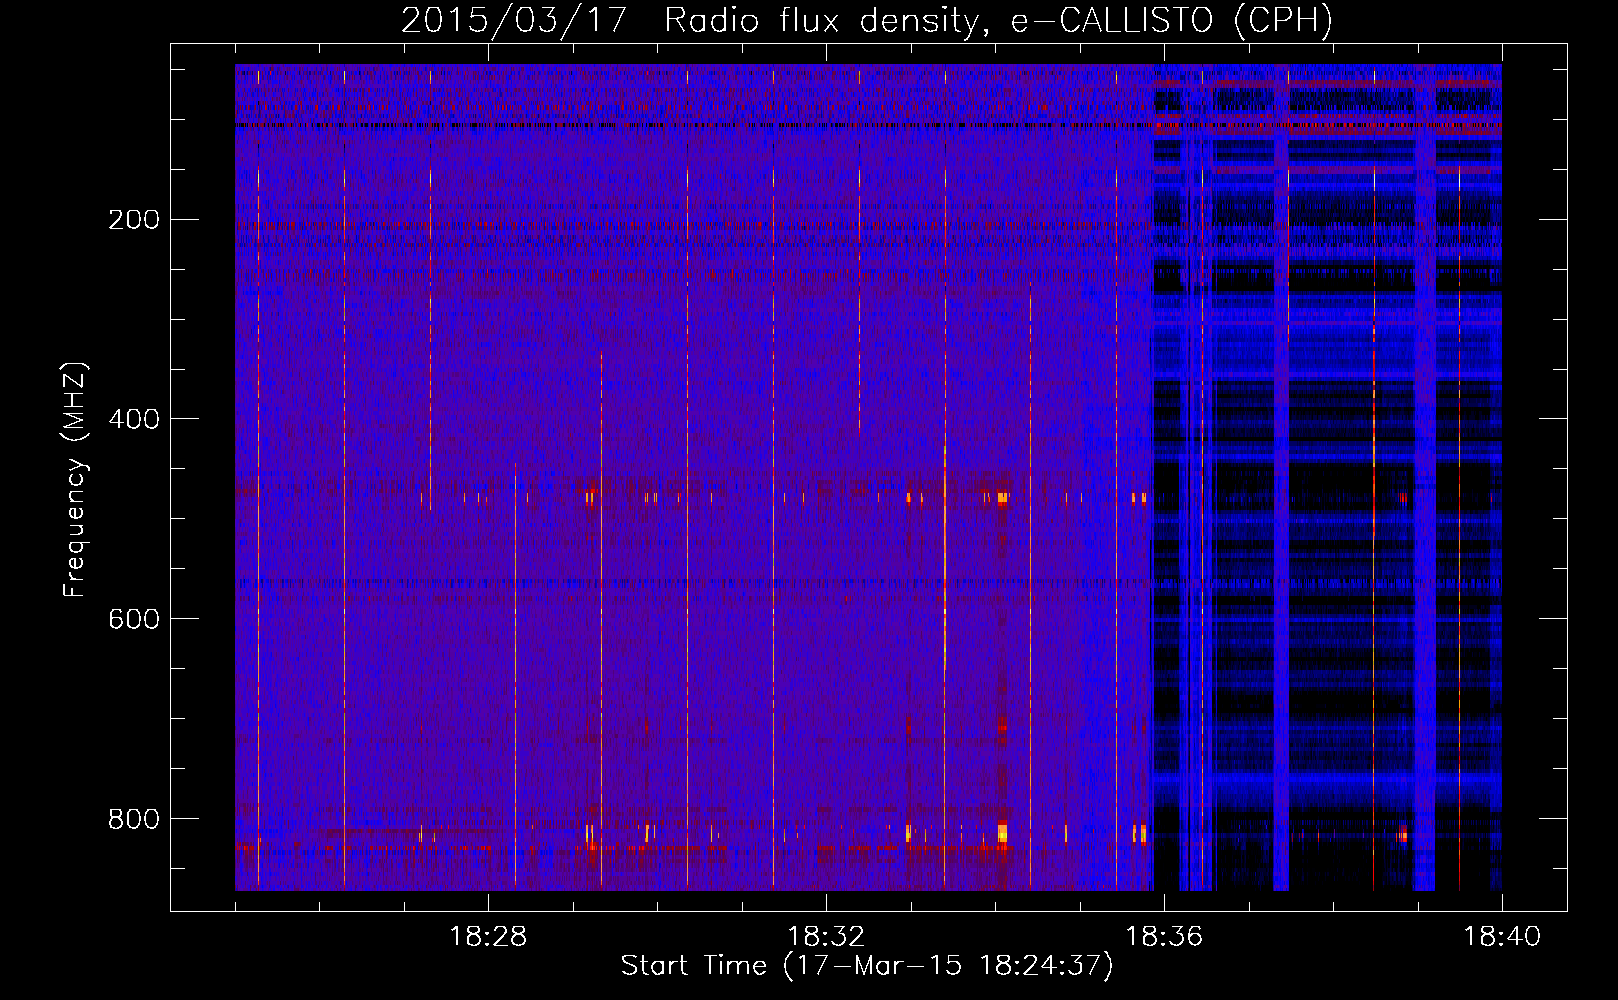The width and height of the screenshot is (1618, 1000).
Task: Click the 200 frequency tick label
Action: point(134,220)
